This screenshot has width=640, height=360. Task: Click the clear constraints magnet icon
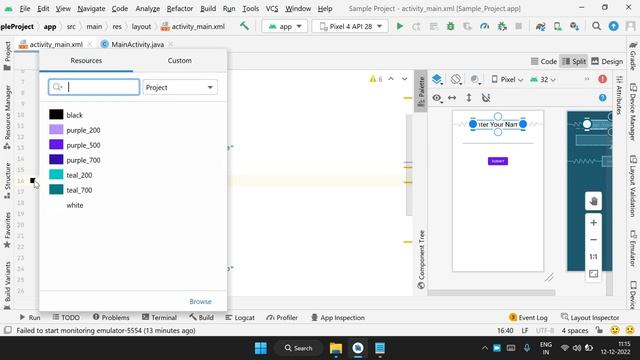(x=486, y=98)
